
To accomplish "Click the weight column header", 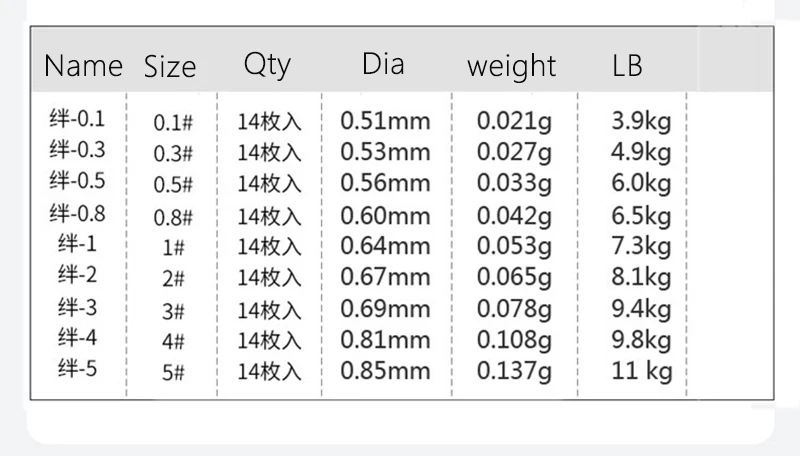I will tap(511, 67).
